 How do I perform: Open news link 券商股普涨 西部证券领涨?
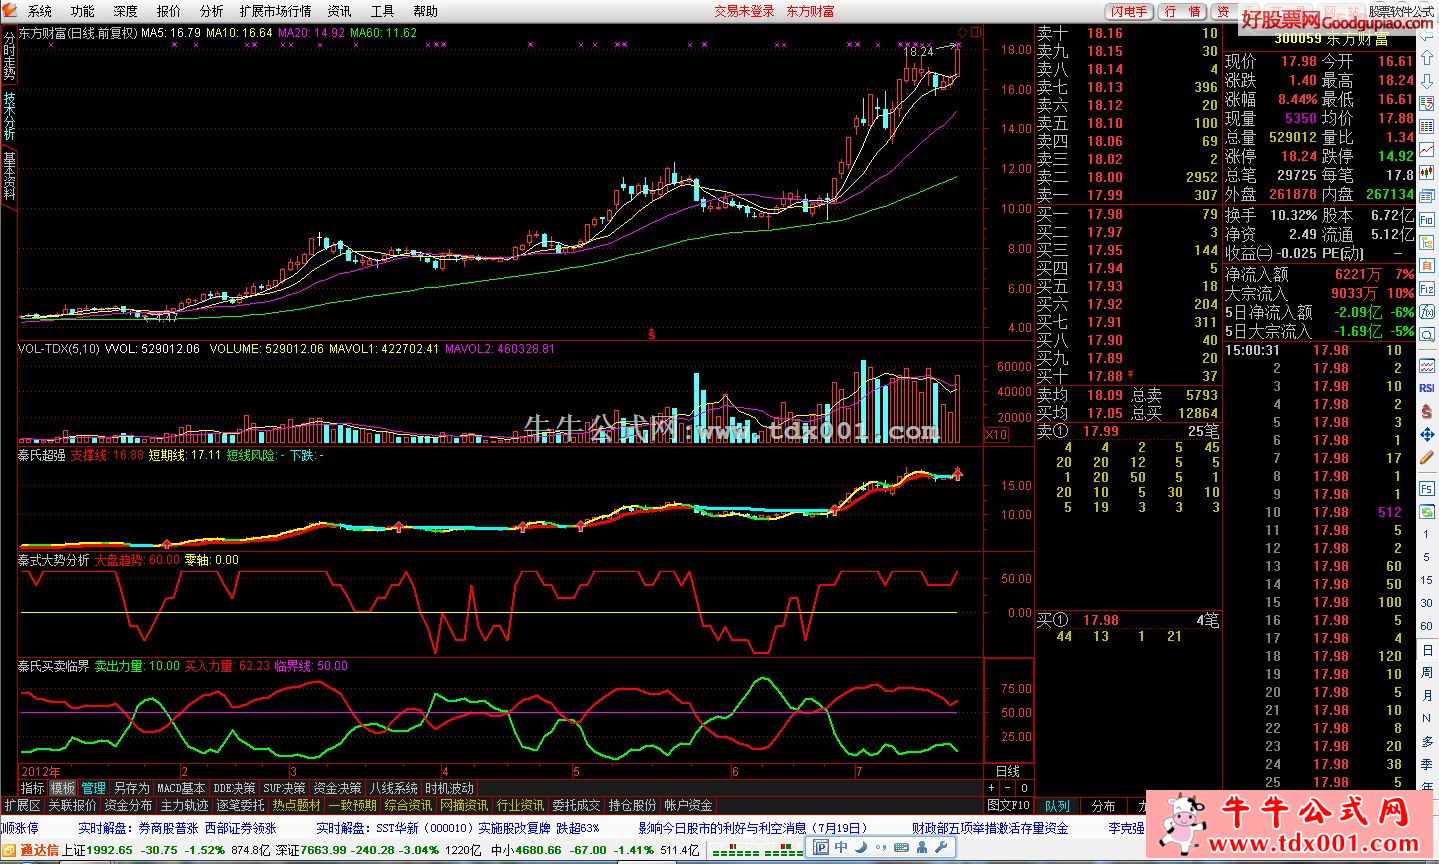207,828
